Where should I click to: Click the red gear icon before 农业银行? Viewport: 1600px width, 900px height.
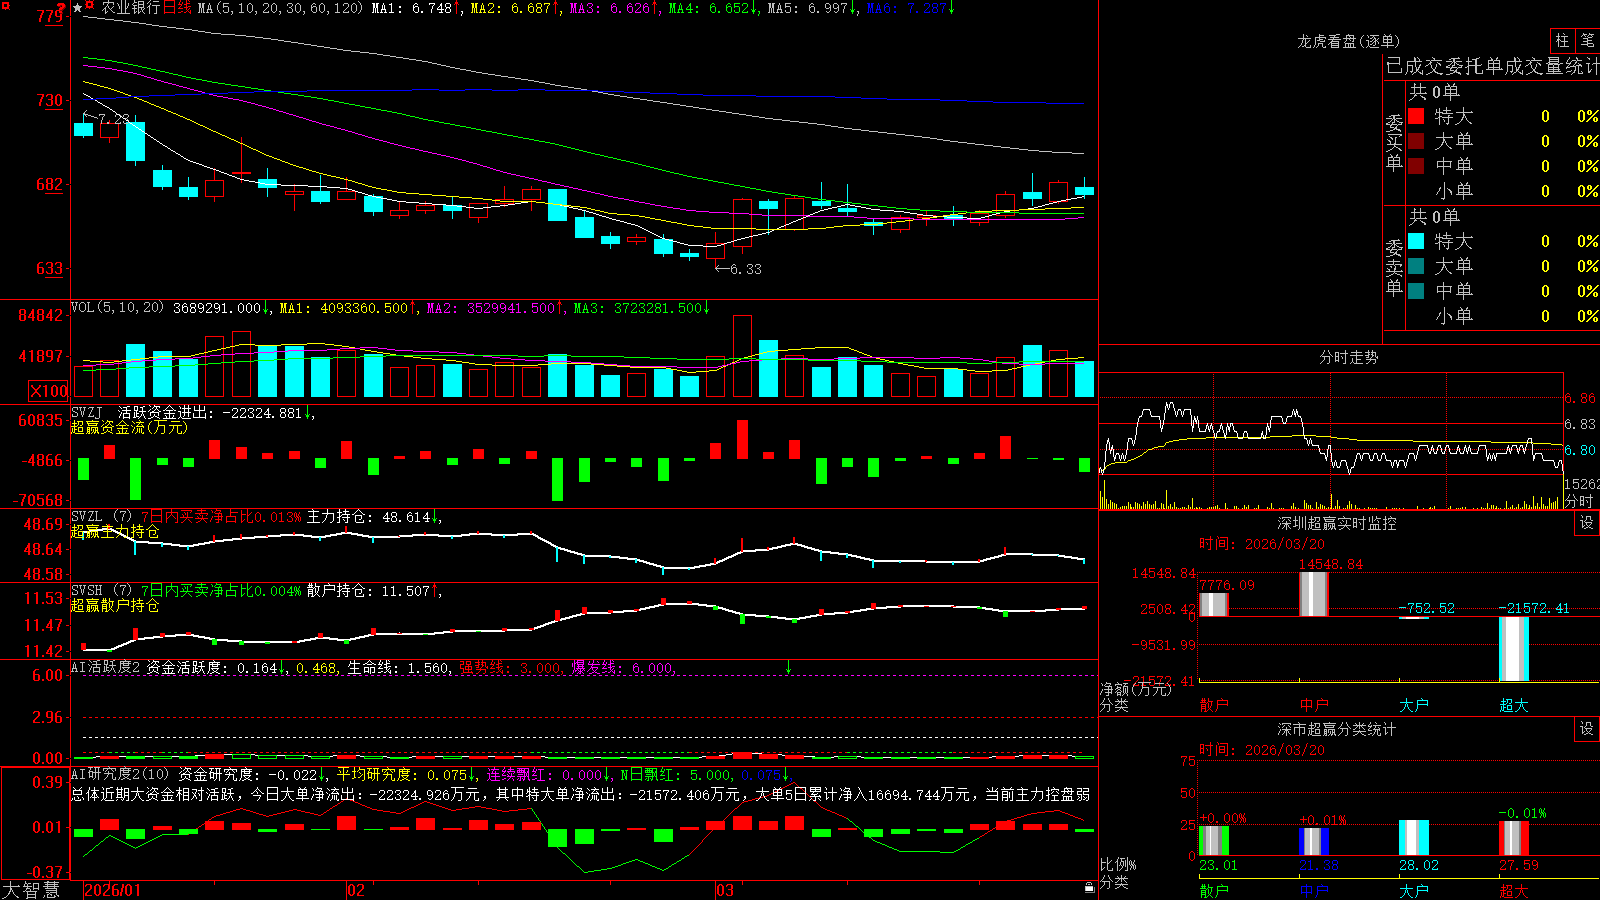89,5
